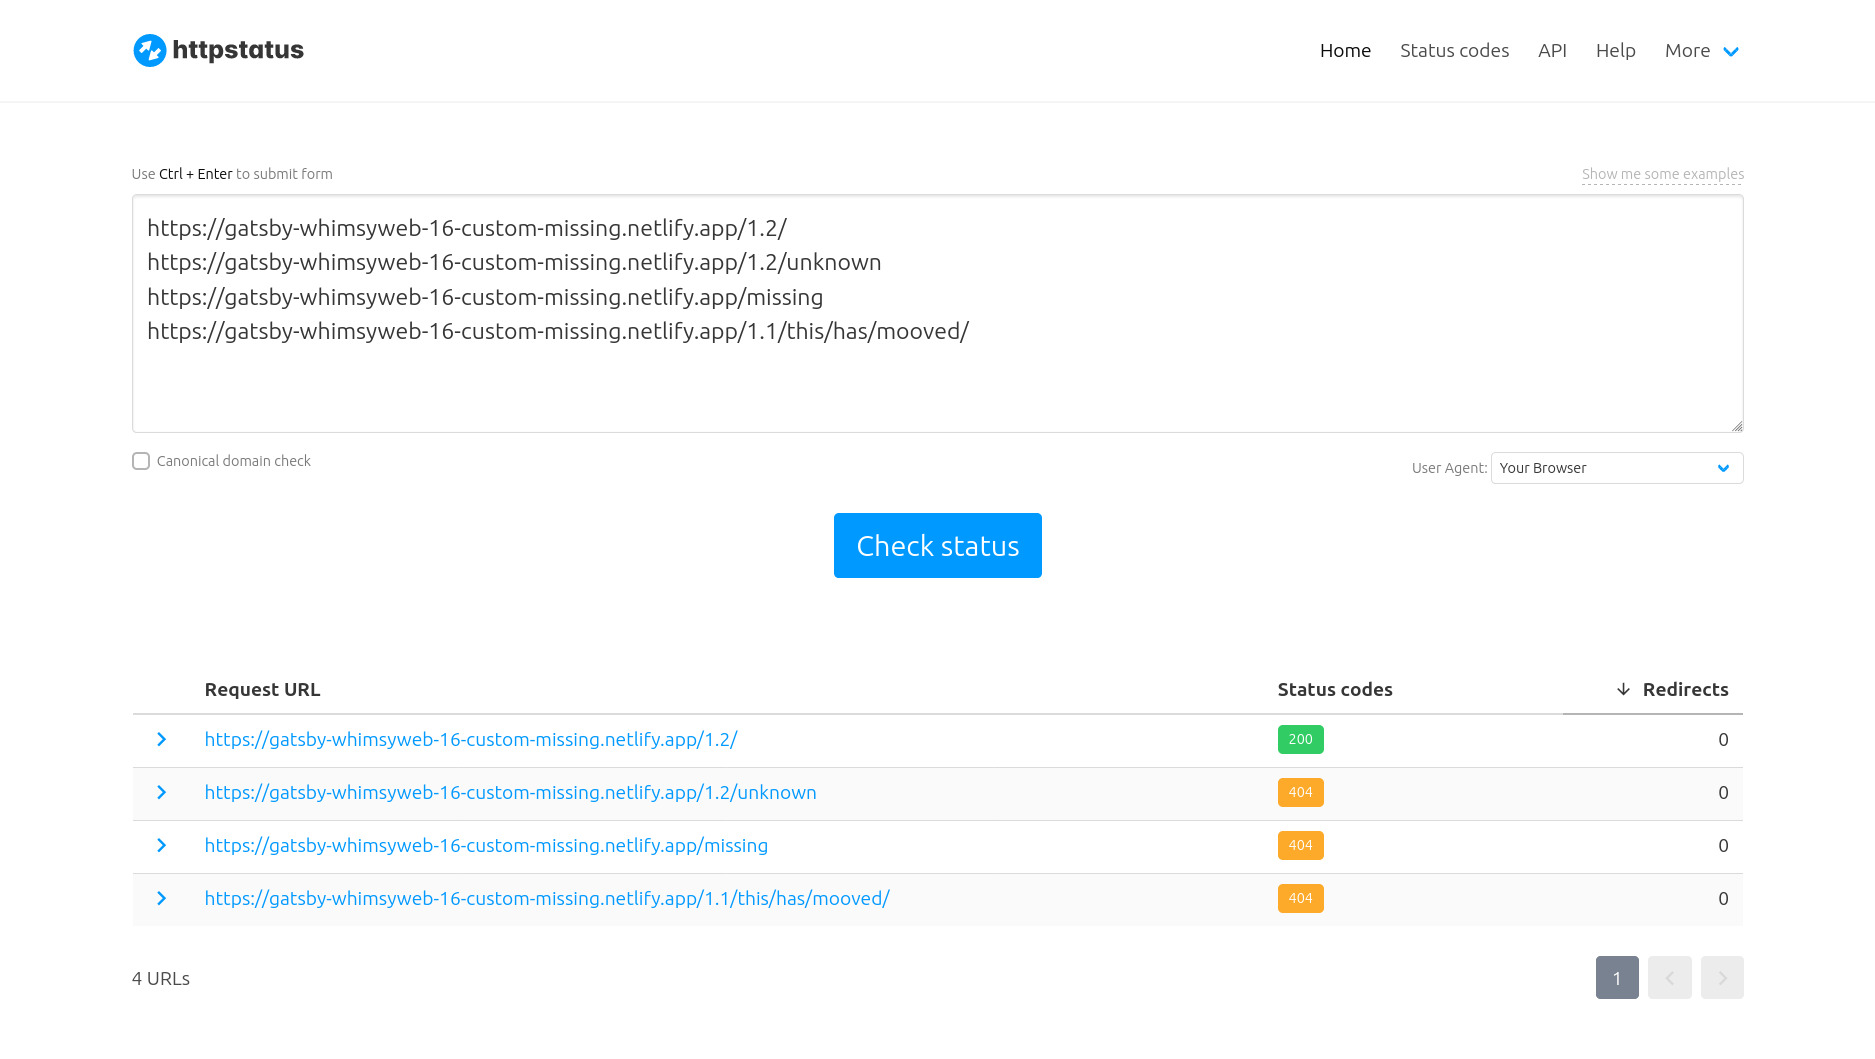Click Show me some examples link
The width and height of the screenshot is (1875, 1059).
(x=1662, y=174)
